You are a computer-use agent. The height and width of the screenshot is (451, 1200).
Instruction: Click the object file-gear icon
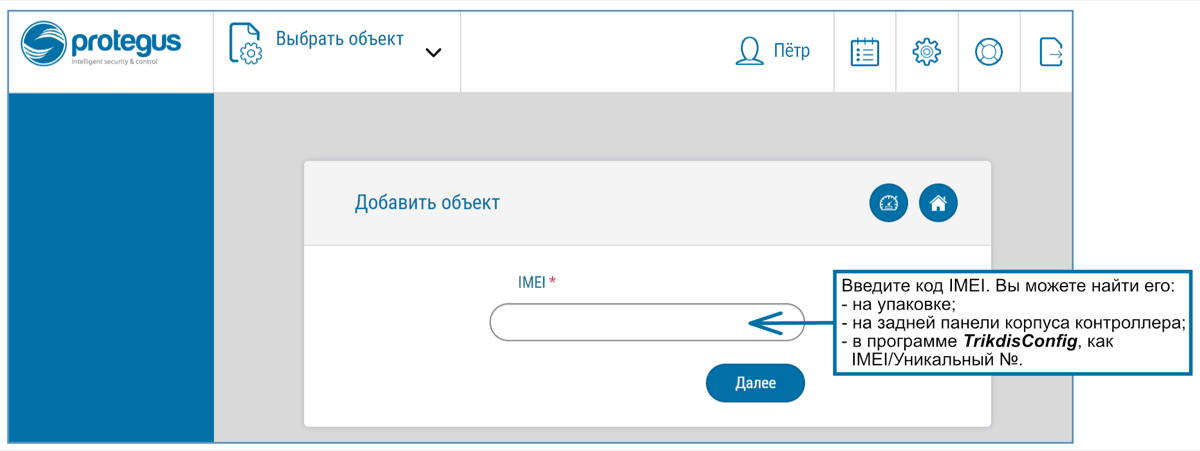245,44
